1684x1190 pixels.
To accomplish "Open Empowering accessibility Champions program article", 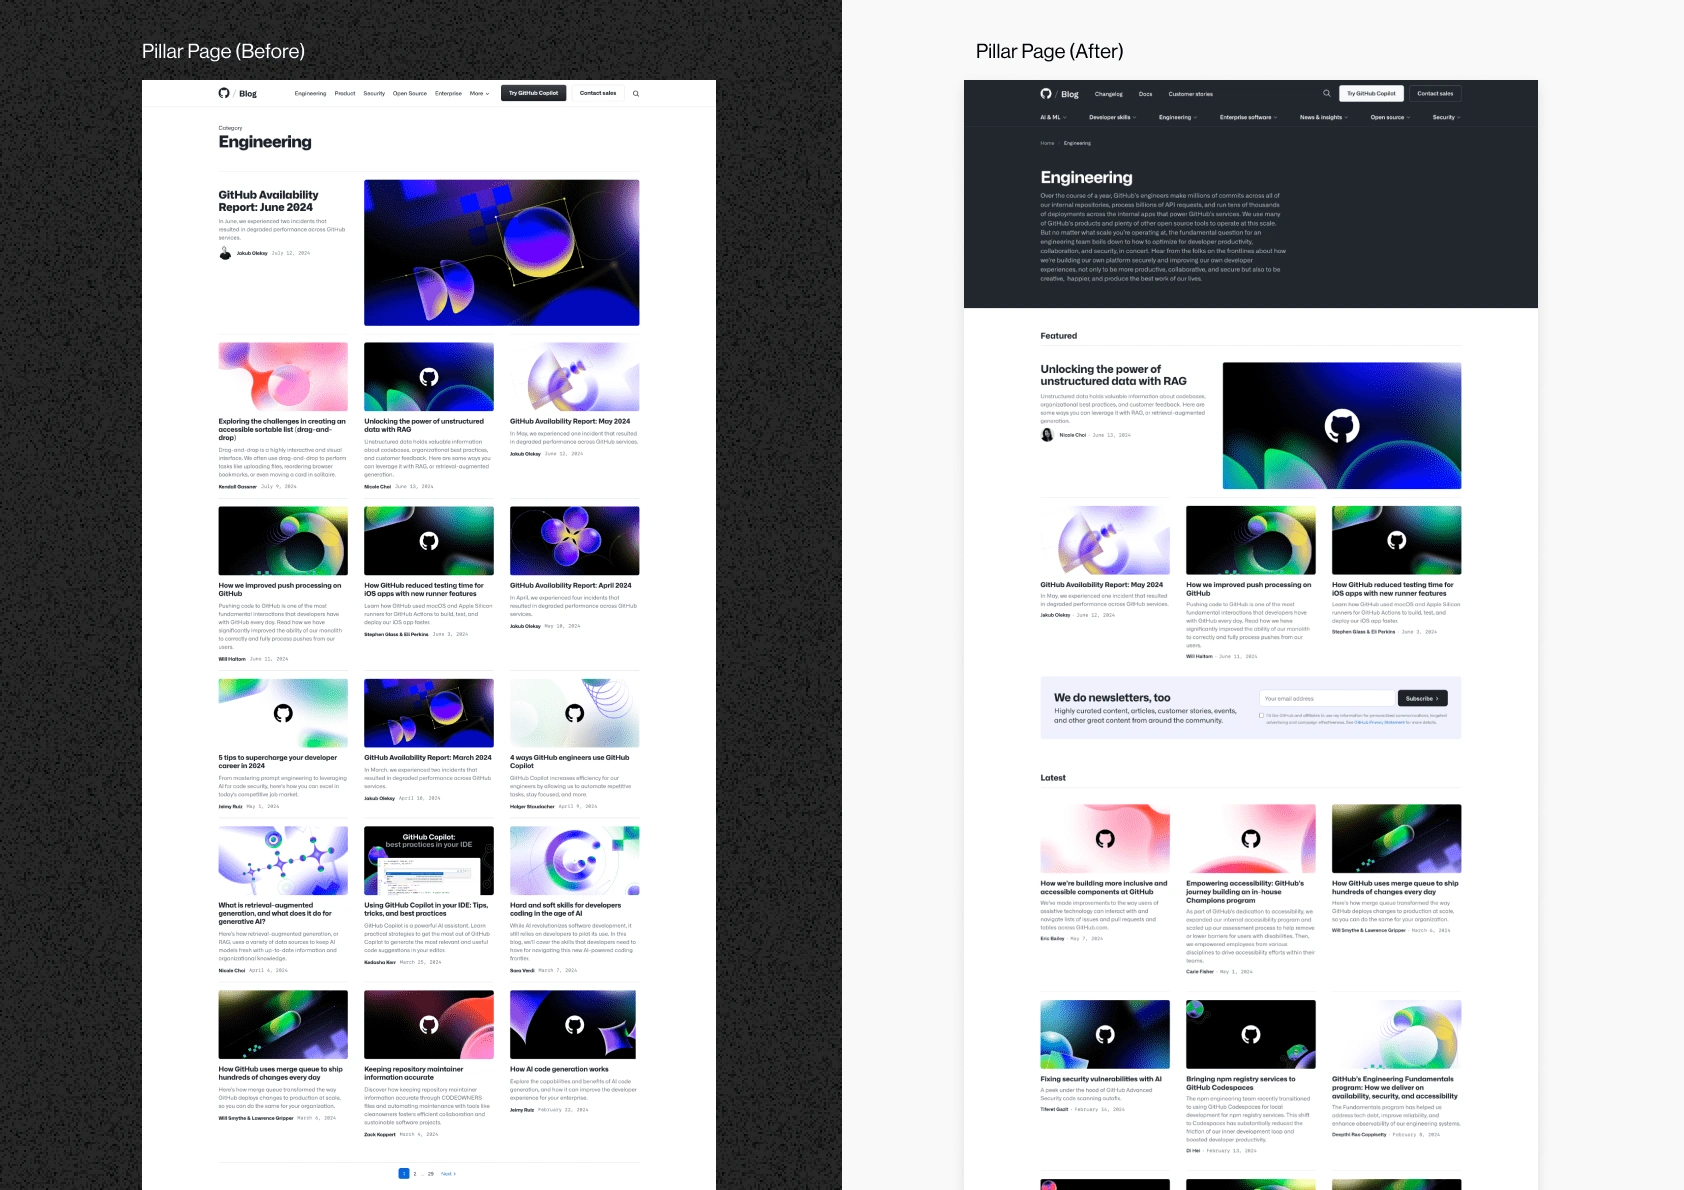I will [1245, 891].
